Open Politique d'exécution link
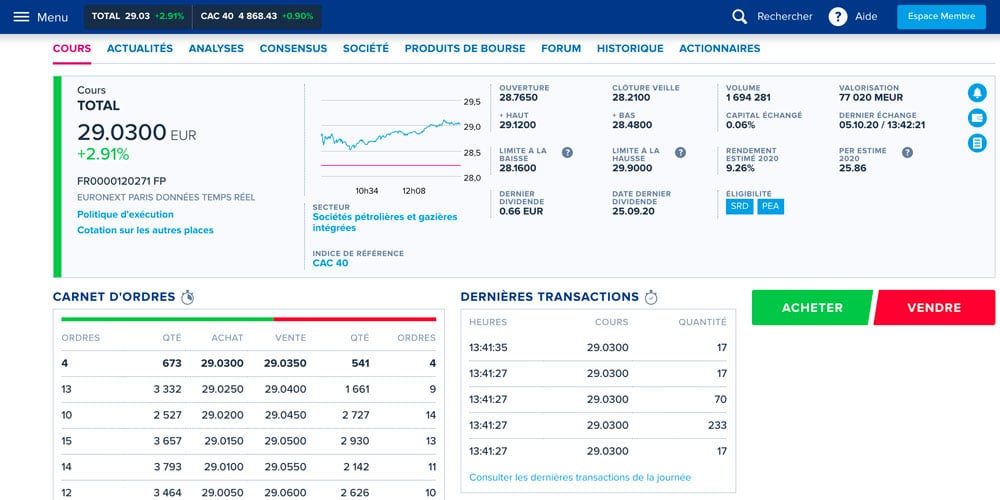1000x500 pixels. click(126, 215)
